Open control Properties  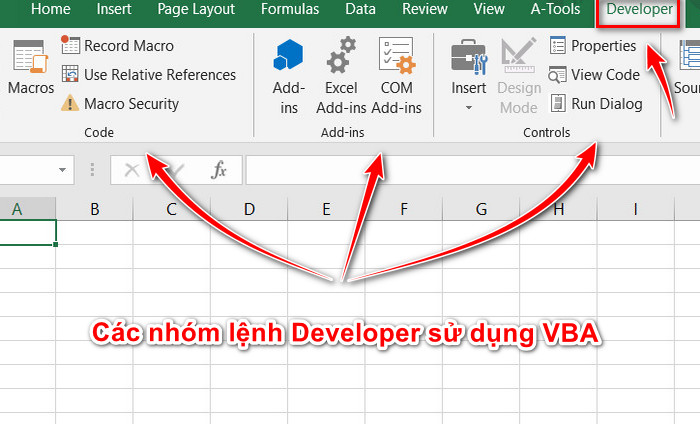(x=593, y=46)
